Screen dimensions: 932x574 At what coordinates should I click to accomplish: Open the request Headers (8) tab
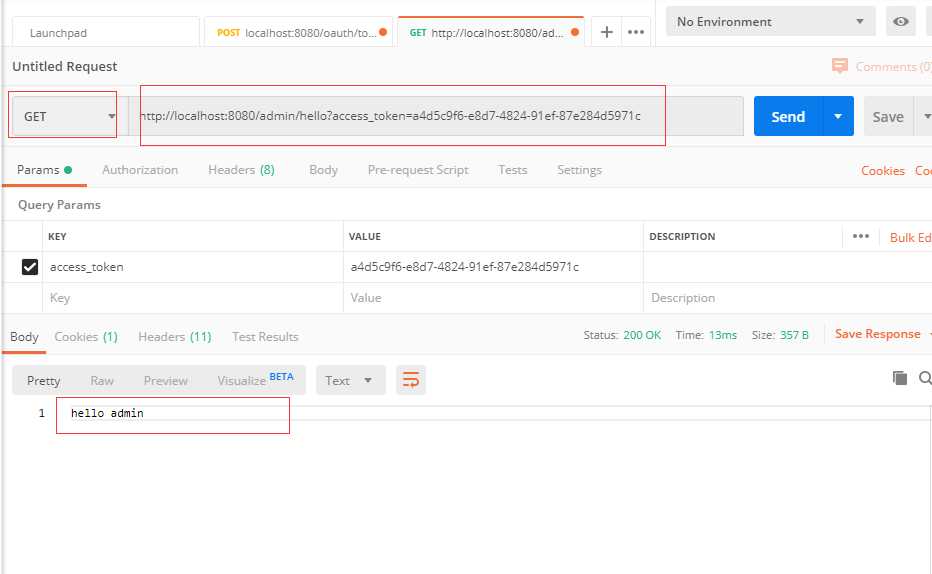coord(241,170)
